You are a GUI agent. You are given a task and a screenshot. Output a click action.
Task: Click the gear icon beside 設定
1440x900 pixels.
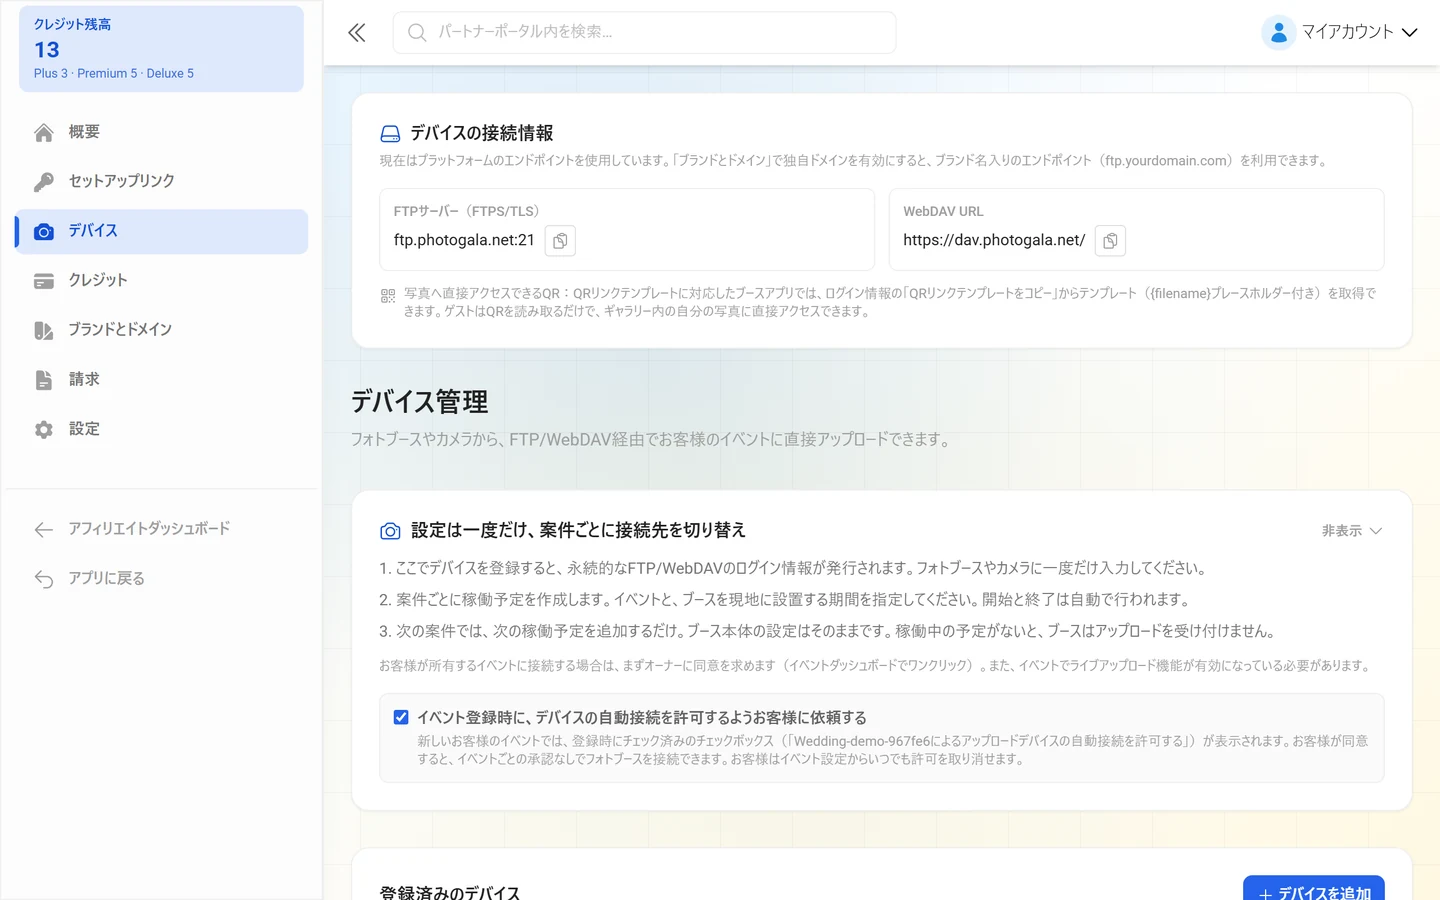pos(44,429)
